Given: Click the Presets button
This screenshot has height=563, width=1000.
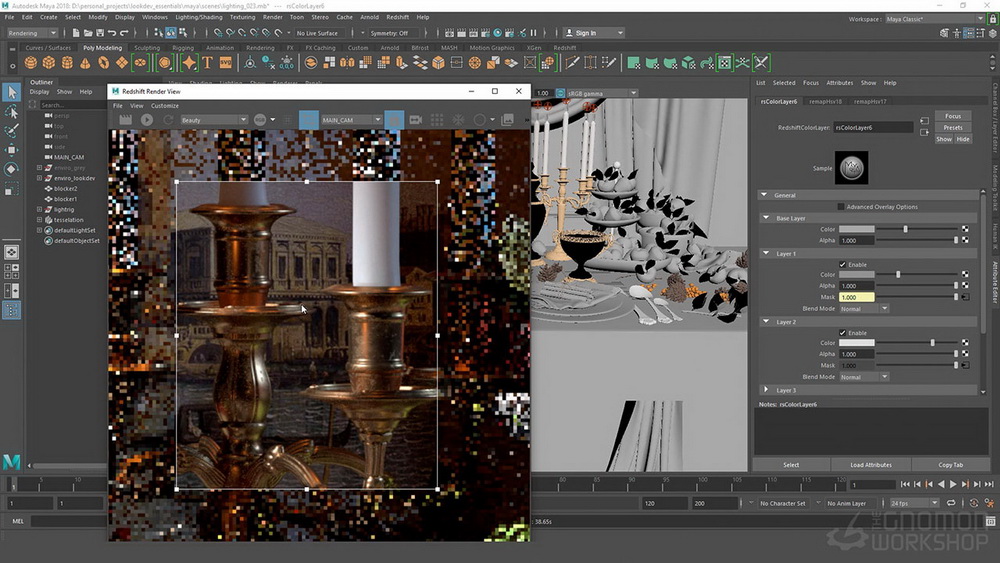Looking at the screenshot, I should coord(953,128).
